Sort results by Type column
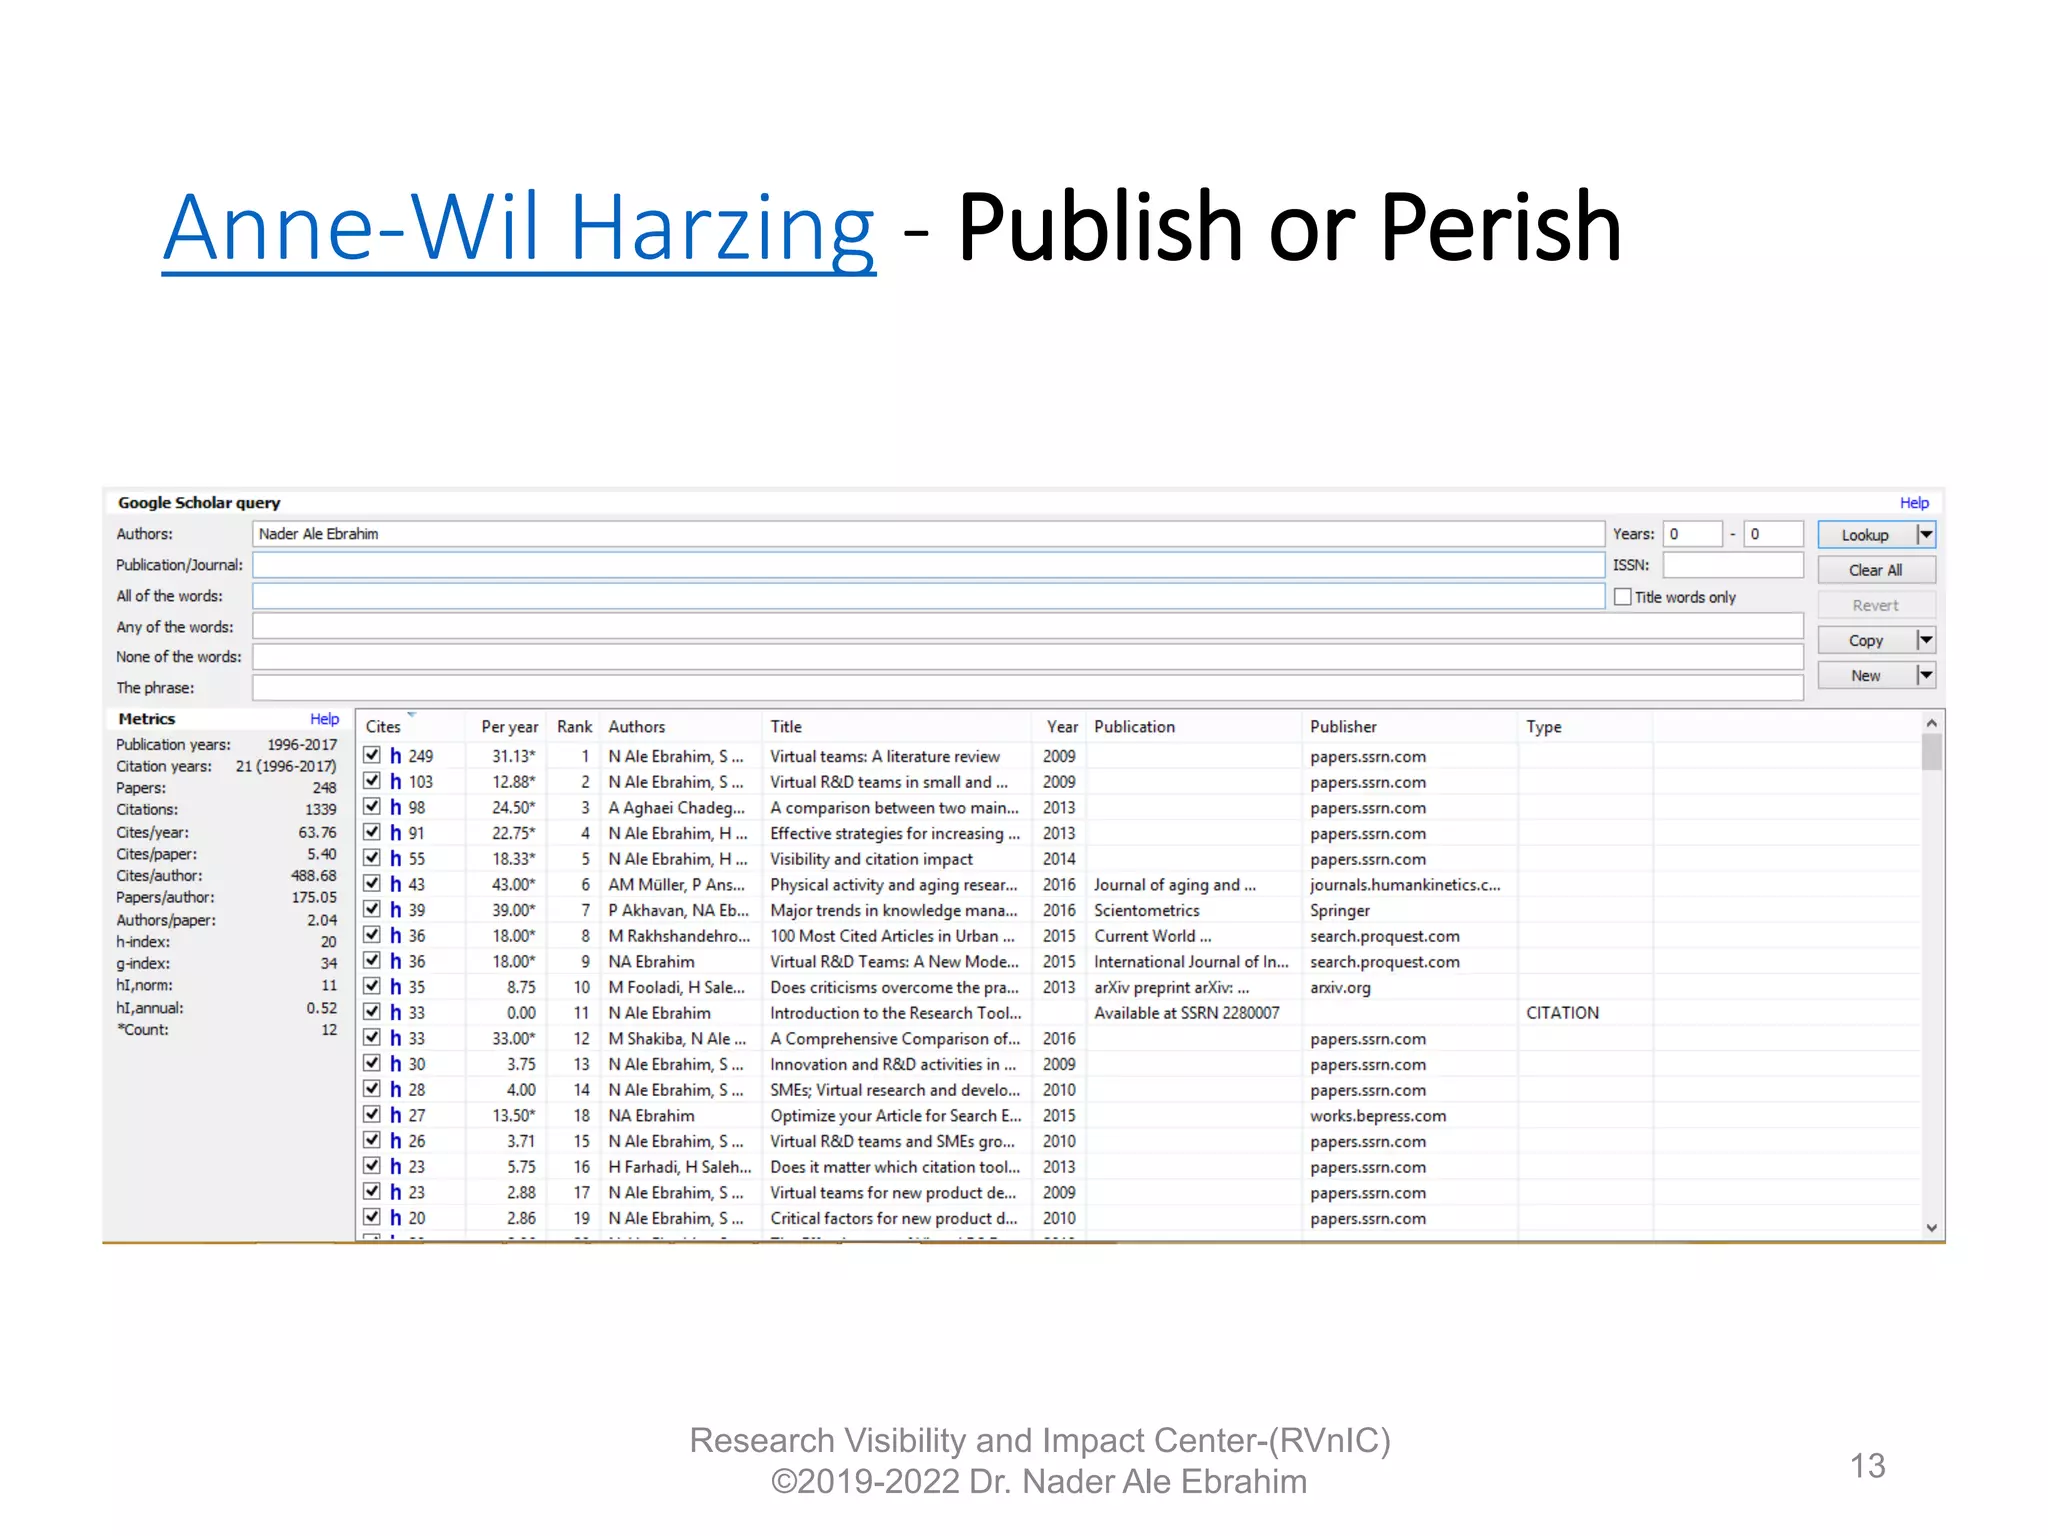This screenshot has width=2048, height=1536. pyautogui.click(x=1585, y=727)
